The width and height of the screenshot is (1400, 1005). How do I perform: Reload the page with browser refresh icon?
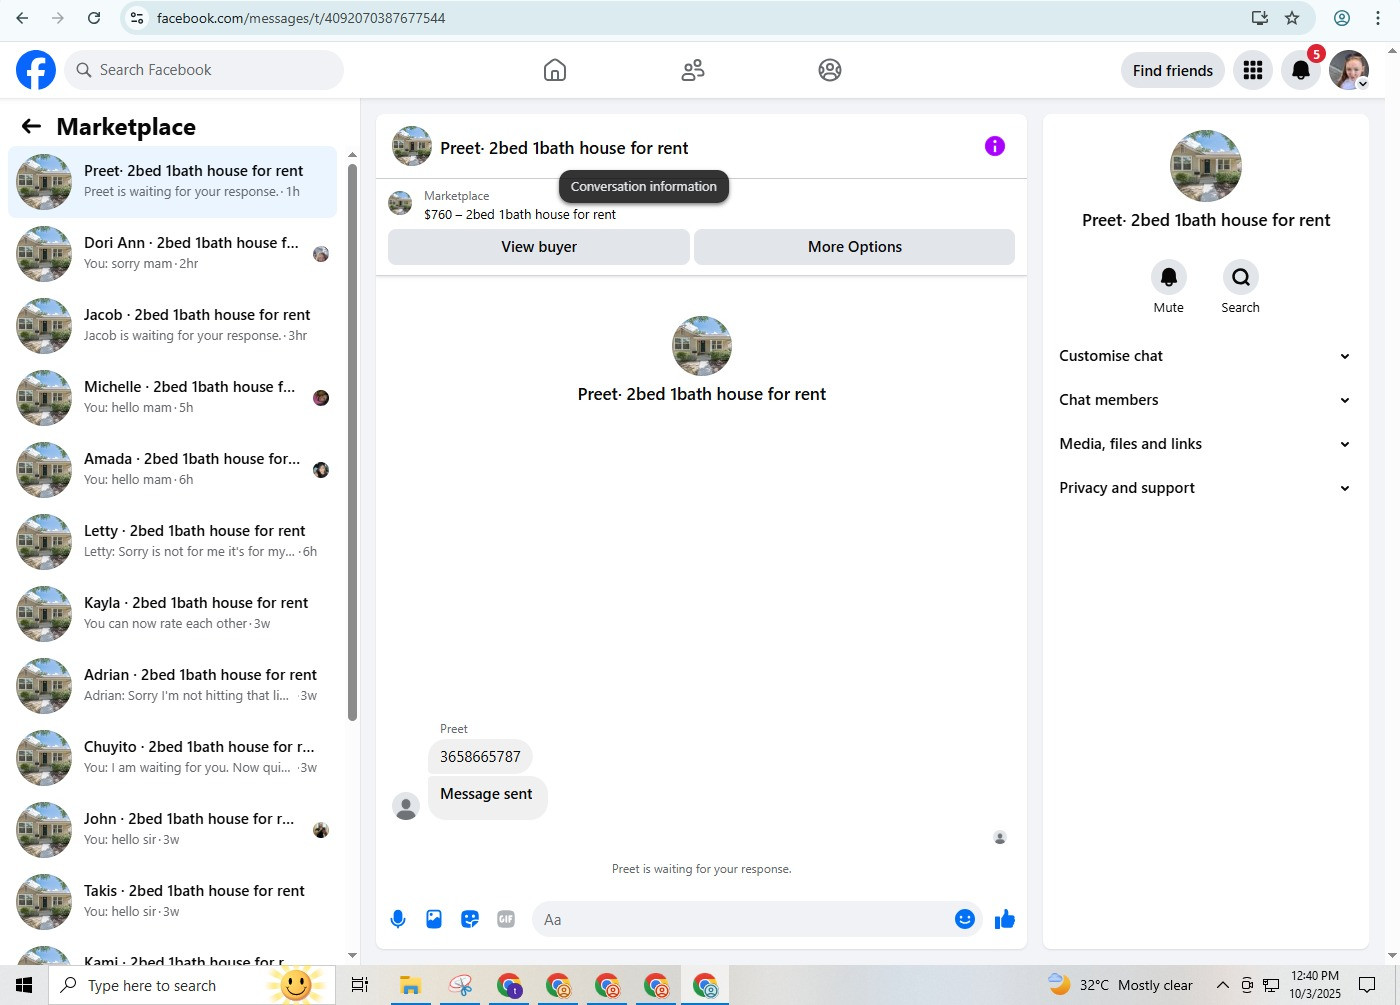(x=94, y=18)
